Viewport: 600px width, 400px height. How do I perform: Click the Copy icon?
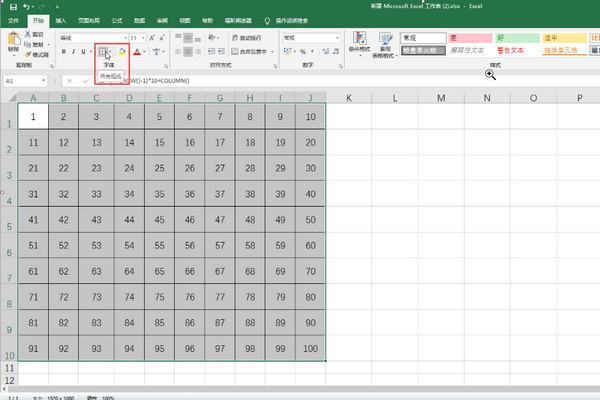tap(28, 44)
